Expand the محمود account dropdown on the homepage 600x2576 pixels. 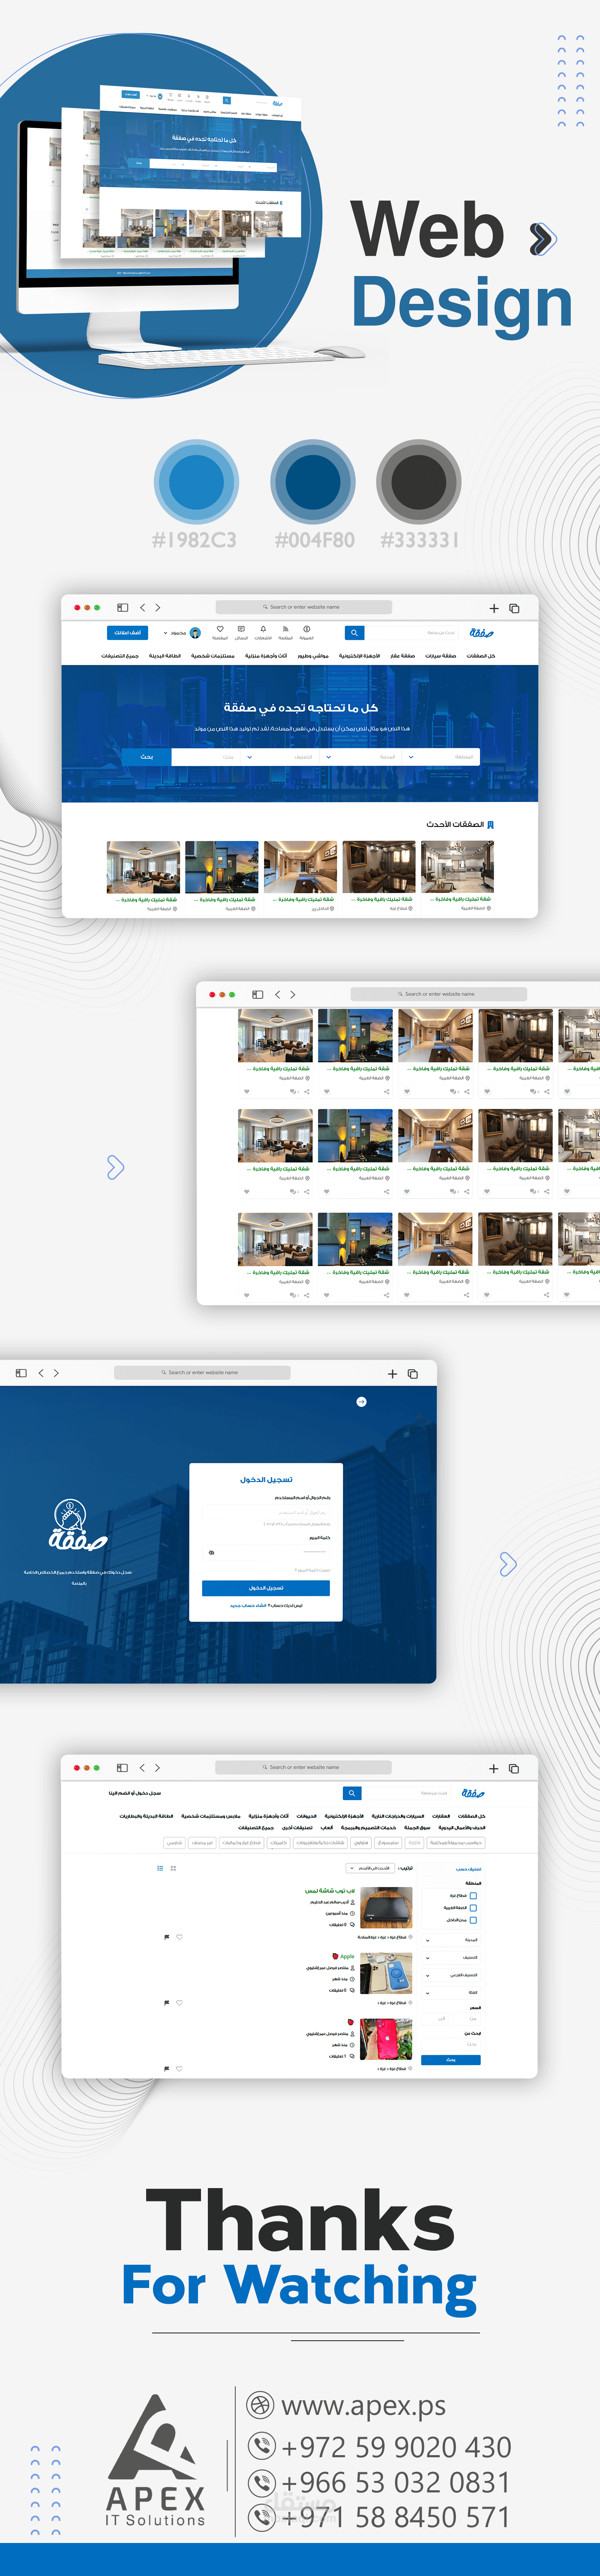166,633
